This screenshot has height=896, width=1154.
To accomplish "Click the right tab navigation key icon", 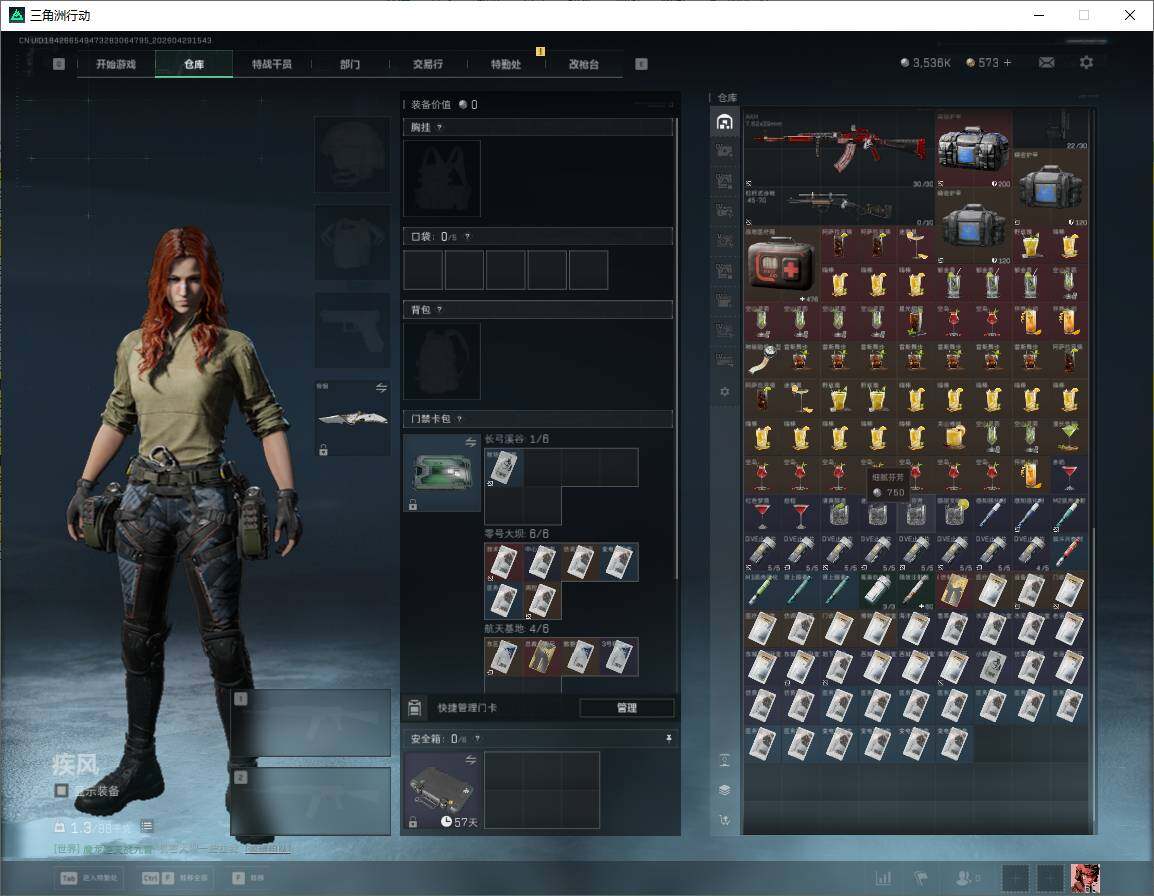I will point(641,64).
